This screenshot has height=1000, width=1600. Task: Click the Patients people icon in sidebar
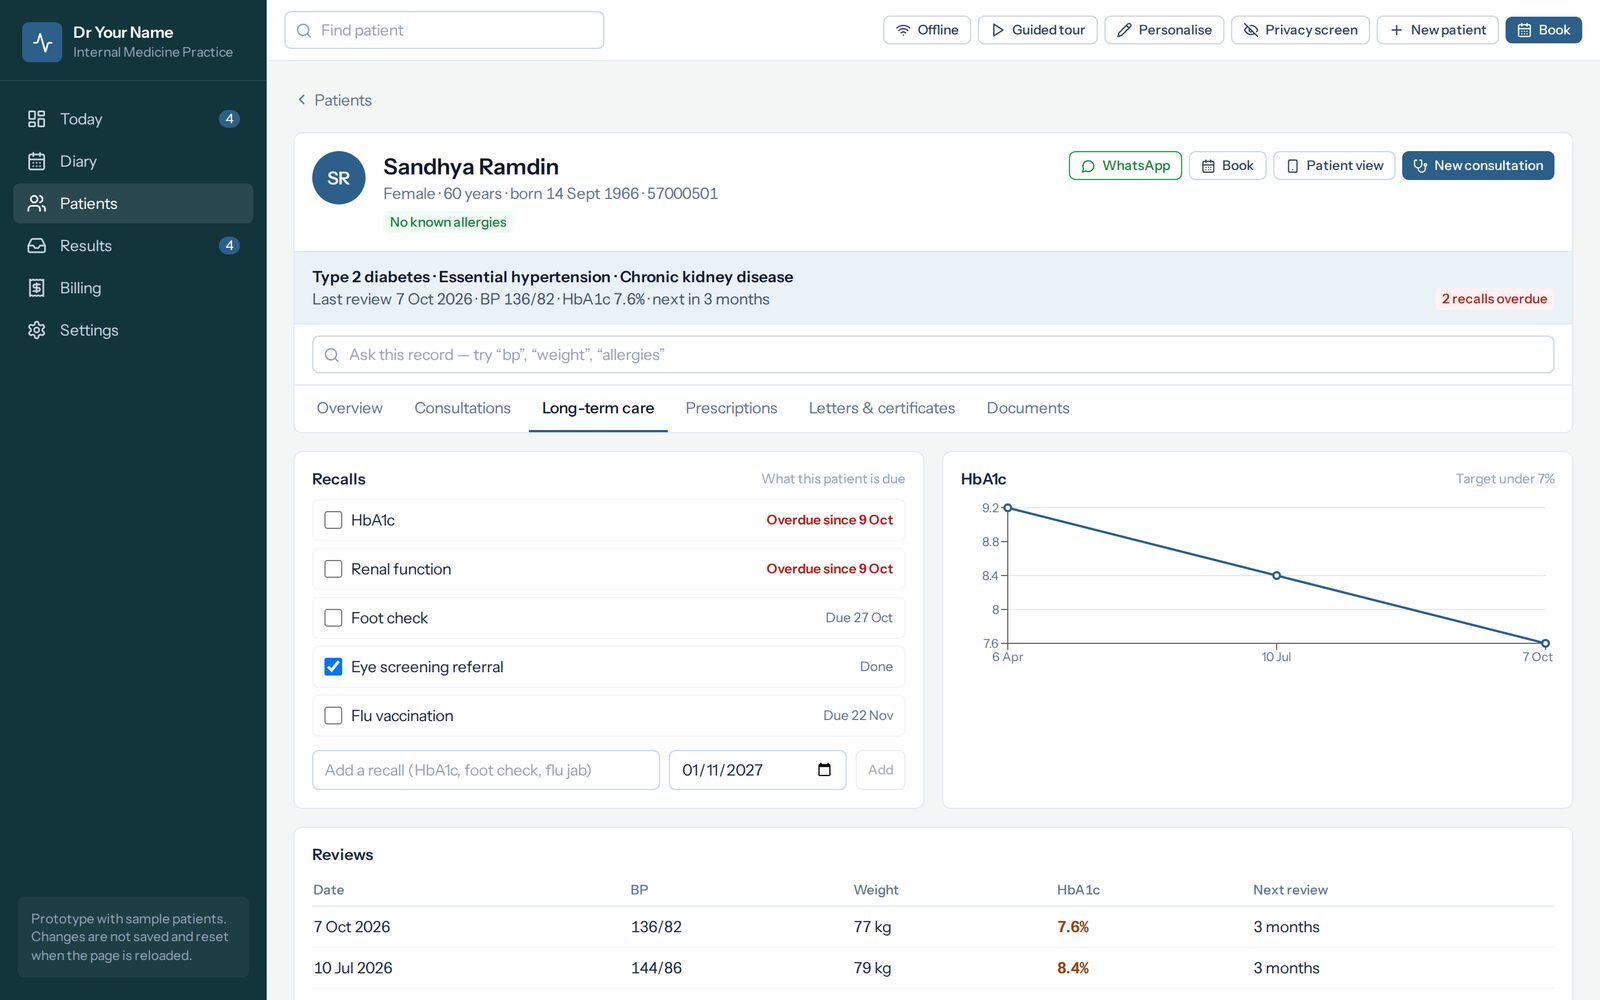coord(37,203)
